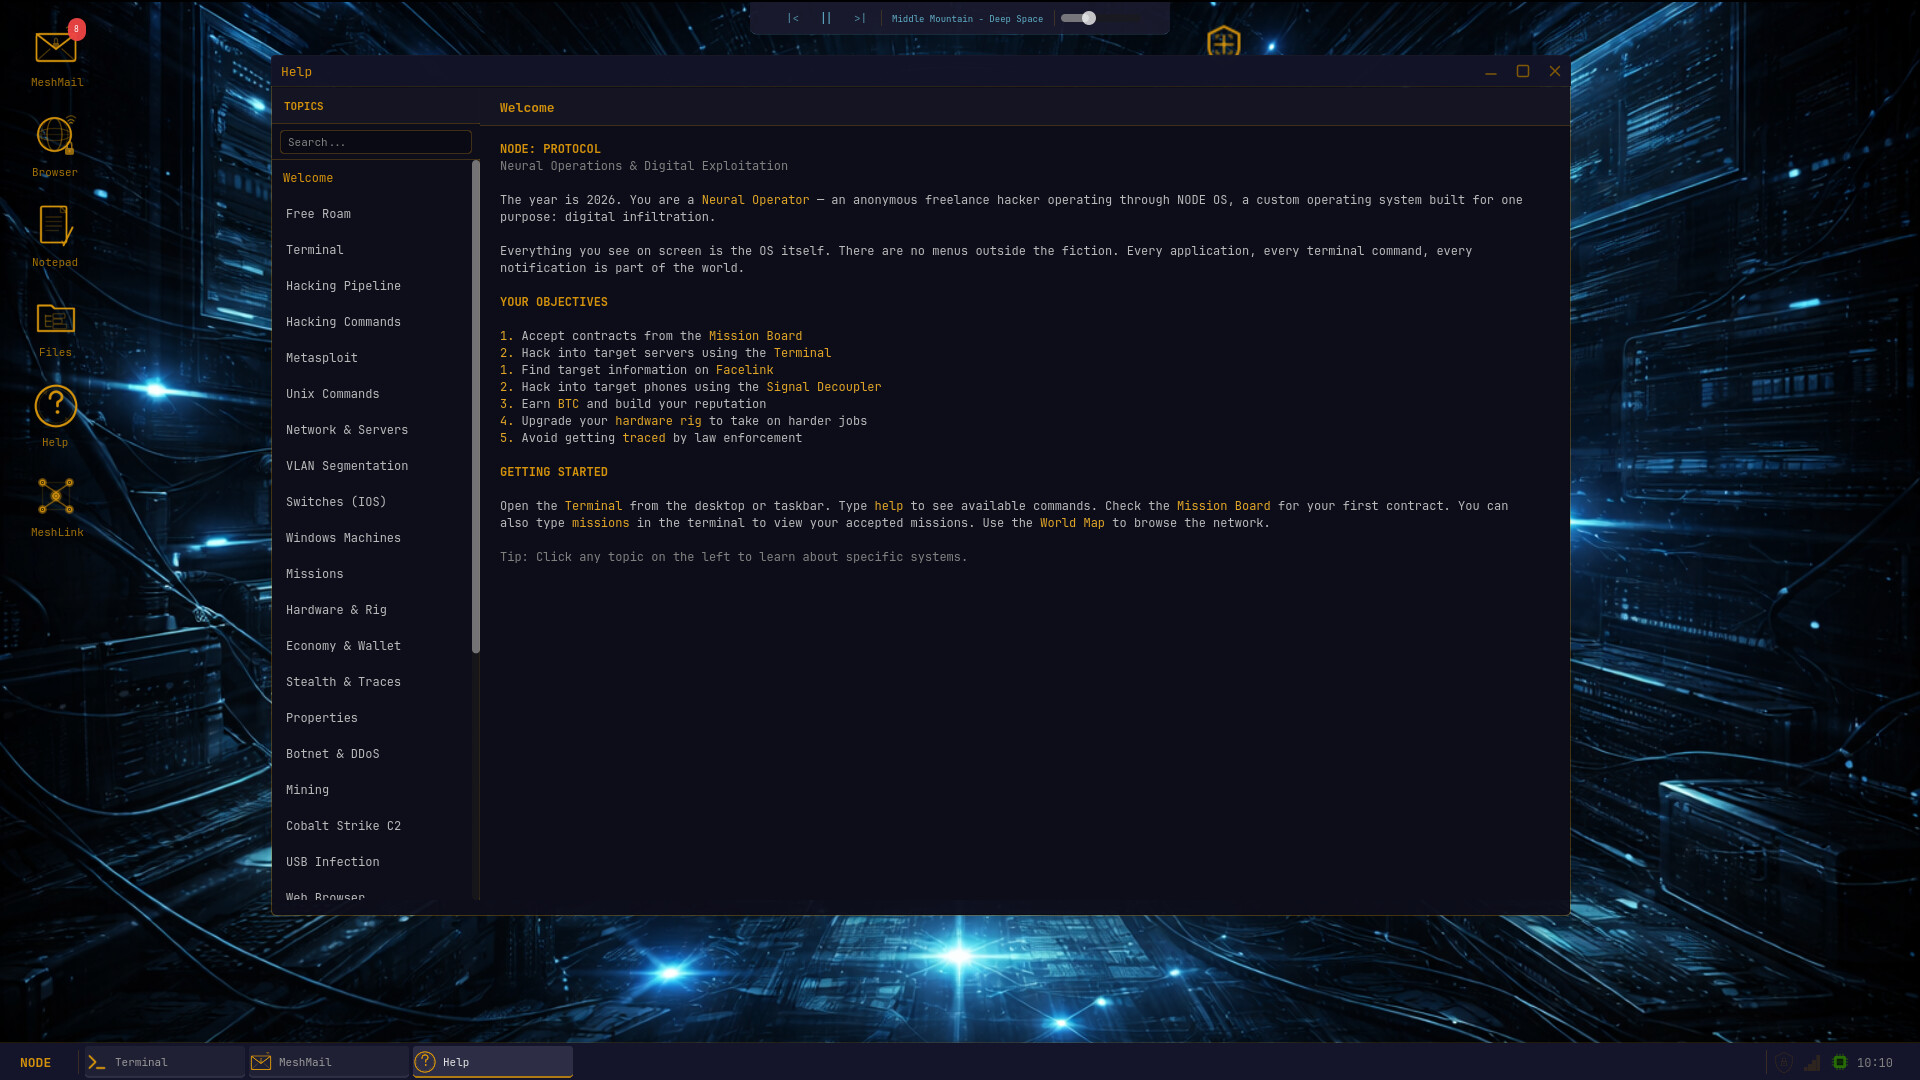Open the Cobalt Strike C2 topic
This screenshot has width=1920, height=1080.
(343, 826)
